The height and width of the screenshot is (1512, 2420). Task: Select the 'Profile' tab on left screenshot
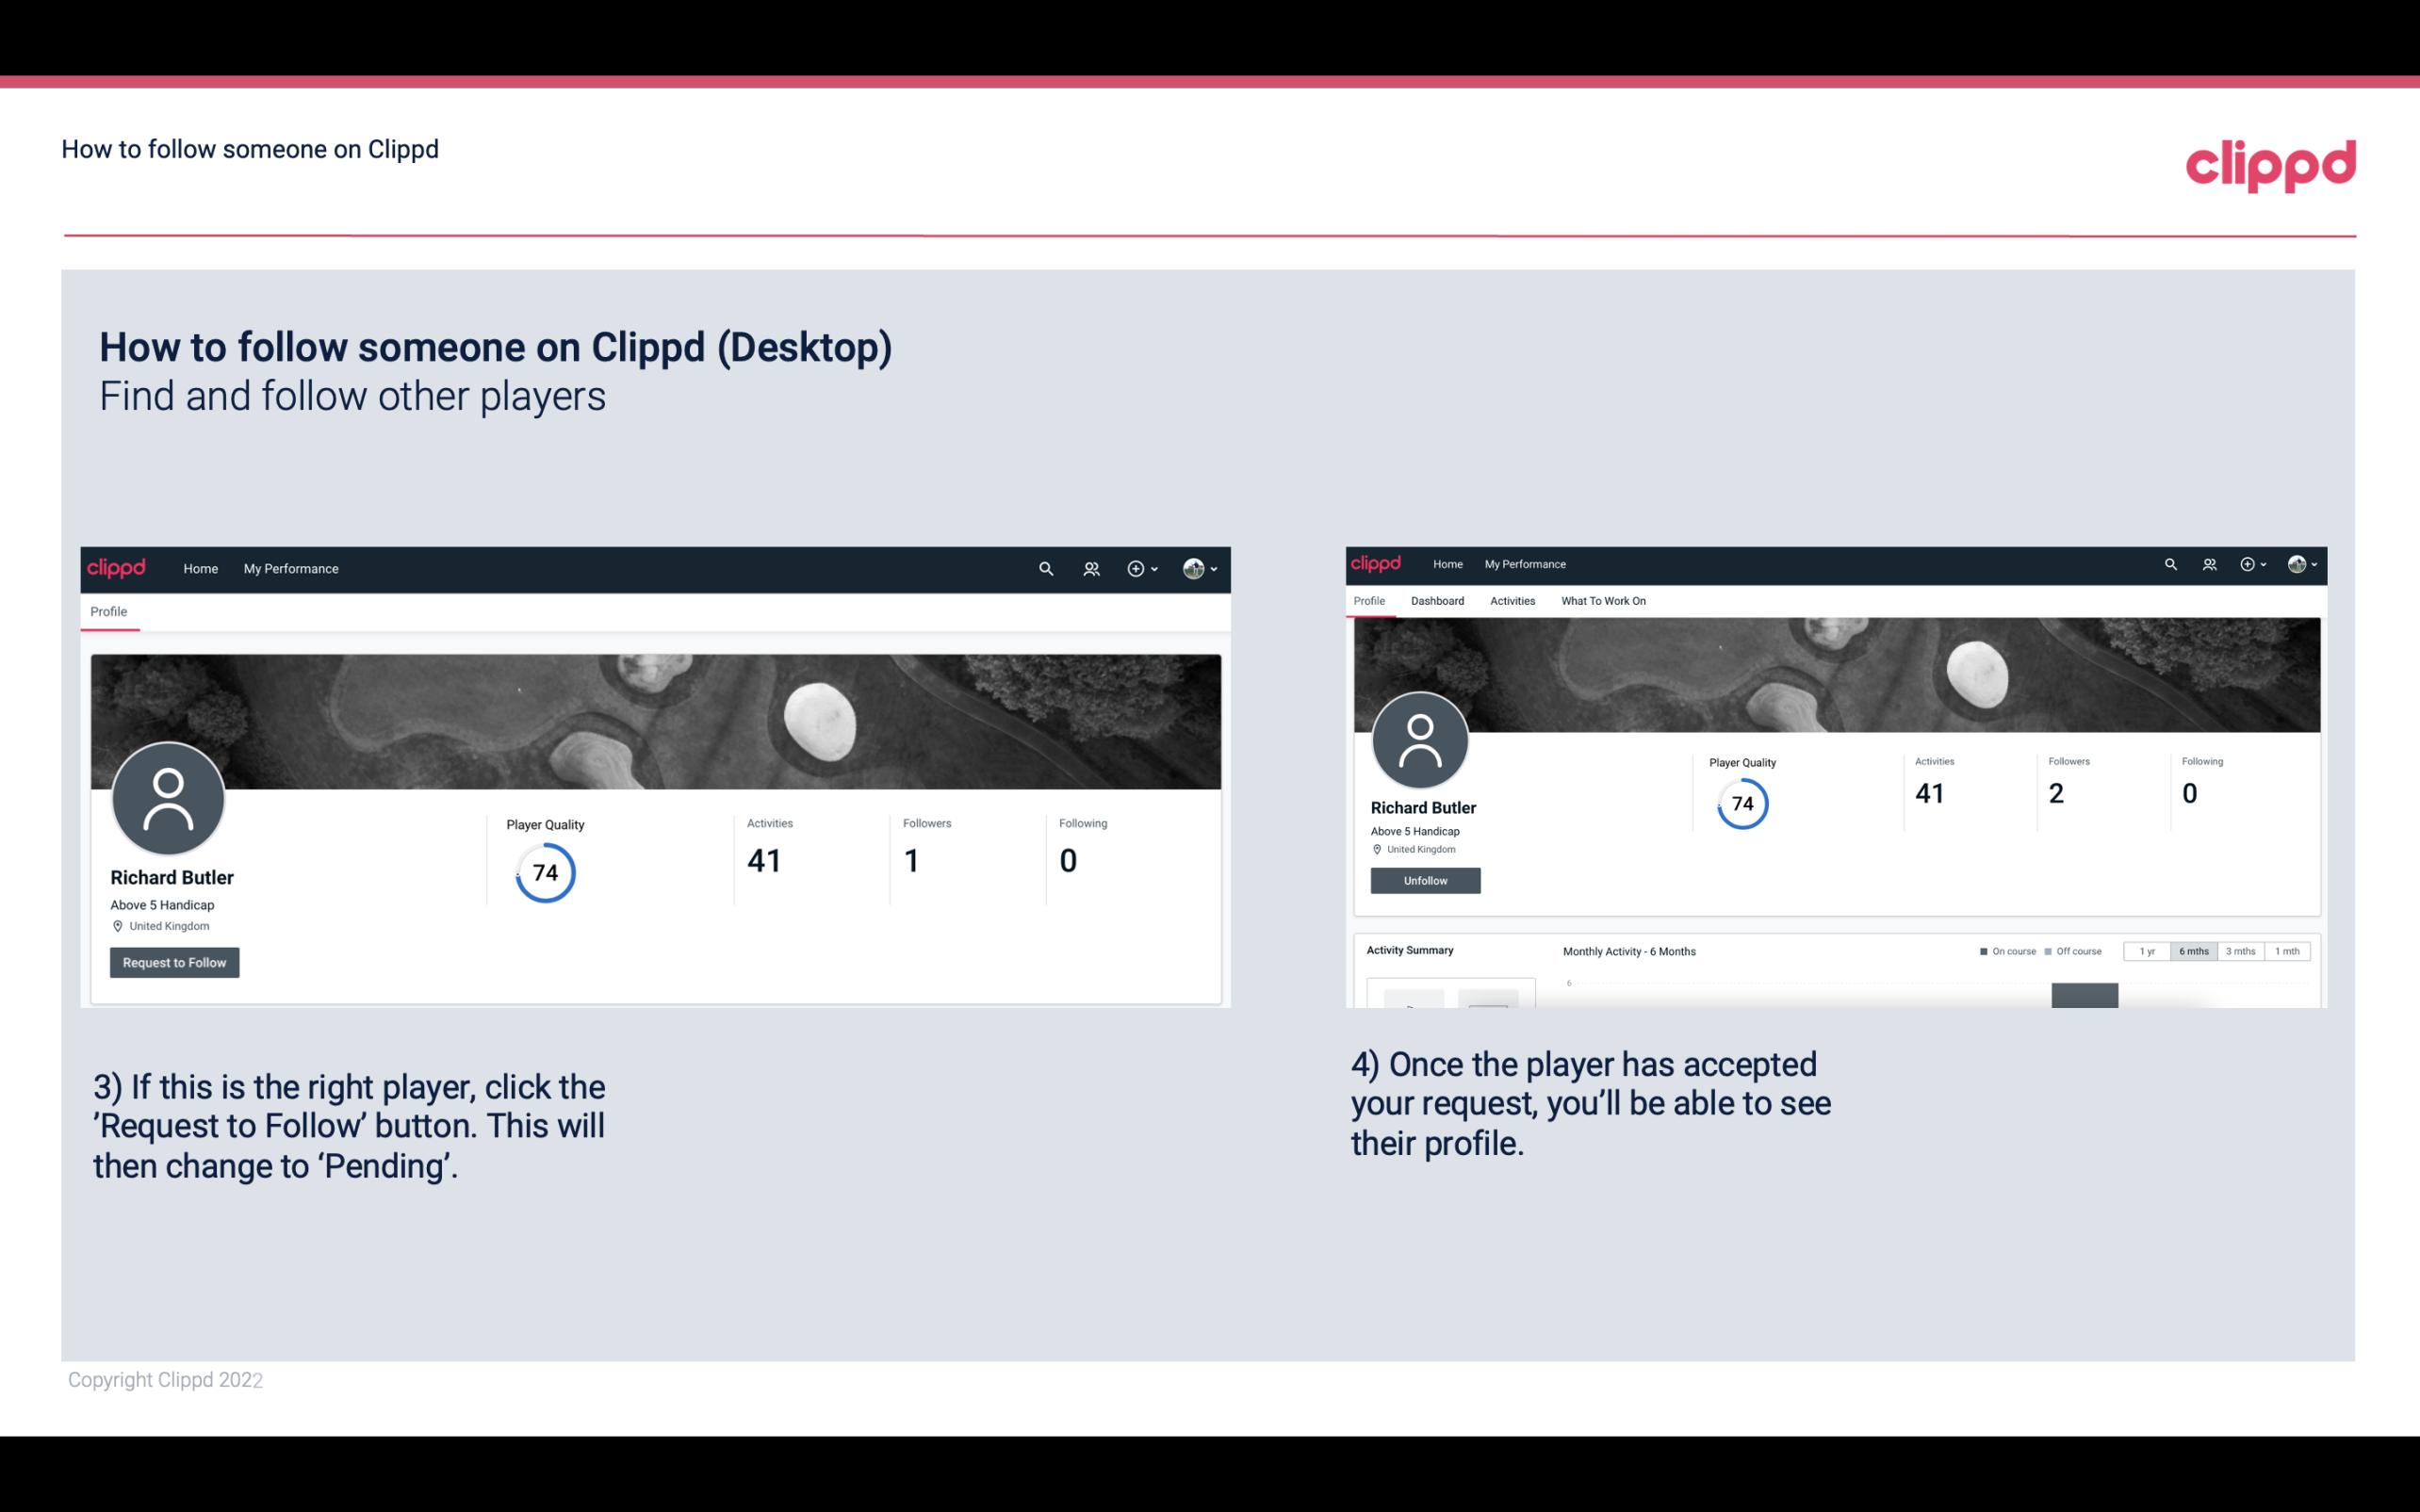pyautogui.click(x=108, y=611)
